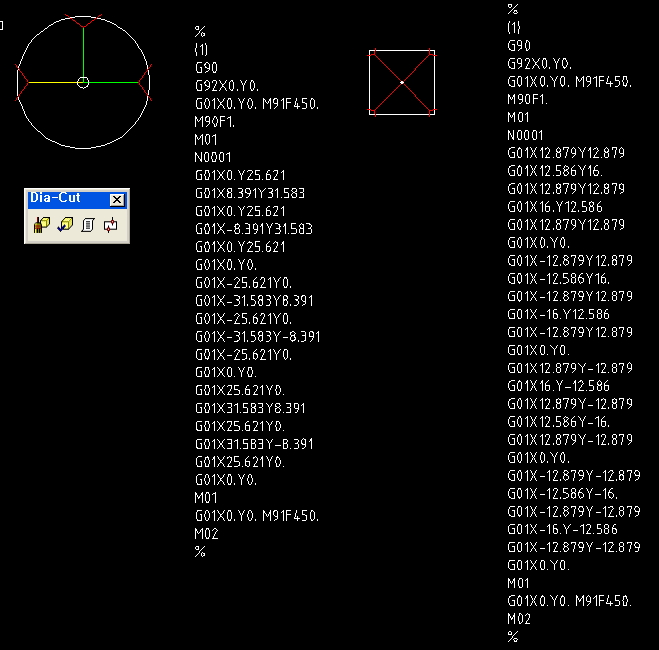The width and height of the screenshot is (659, 650).
Task: Click the brush-and-cube icon in Dia-Cut toolbar
Action: (x=42, y=225)
